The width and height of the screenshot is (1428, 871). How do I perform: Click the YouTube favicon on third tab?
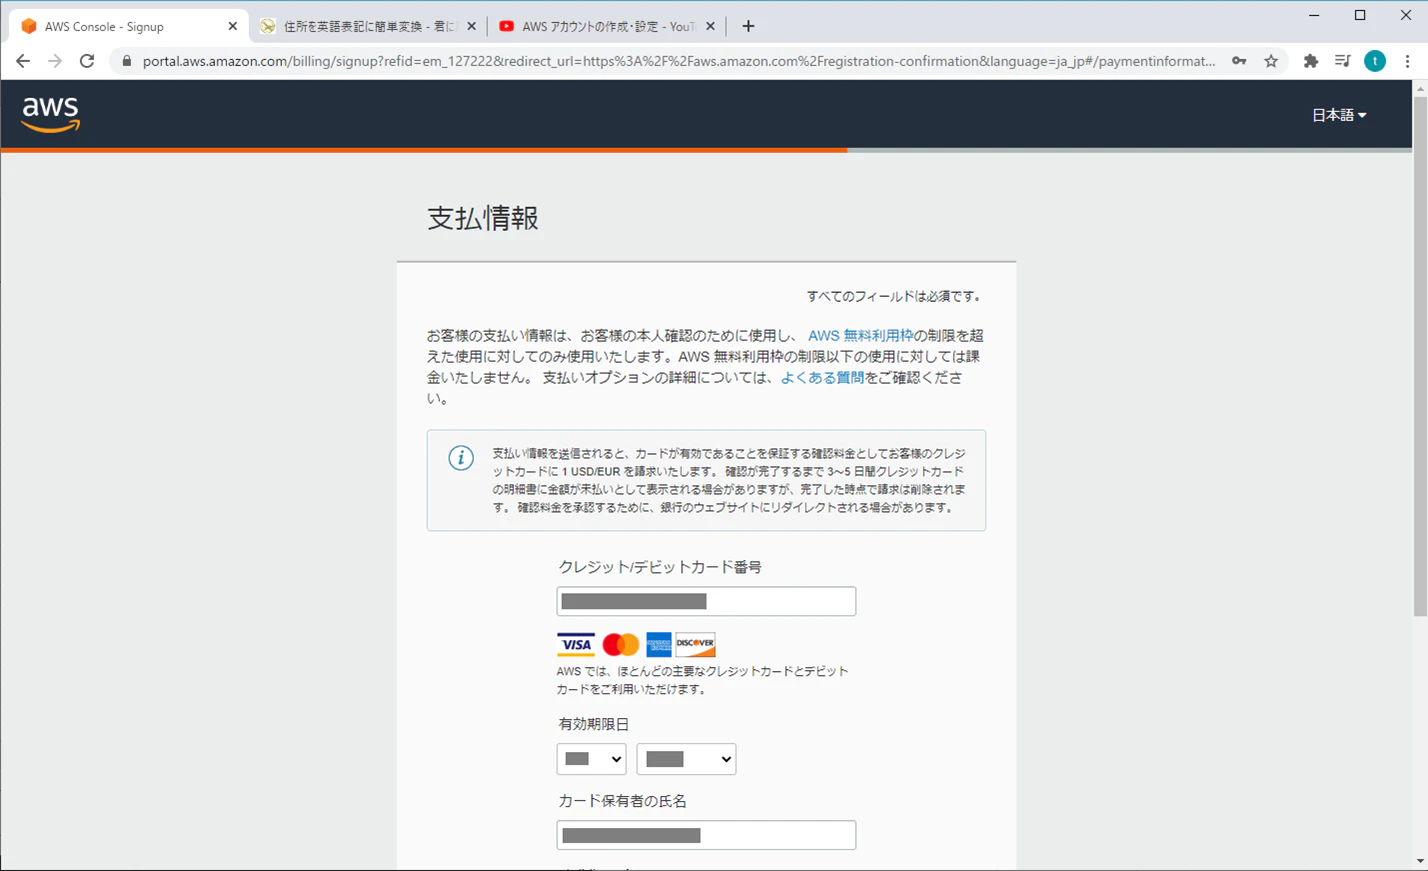506,26
